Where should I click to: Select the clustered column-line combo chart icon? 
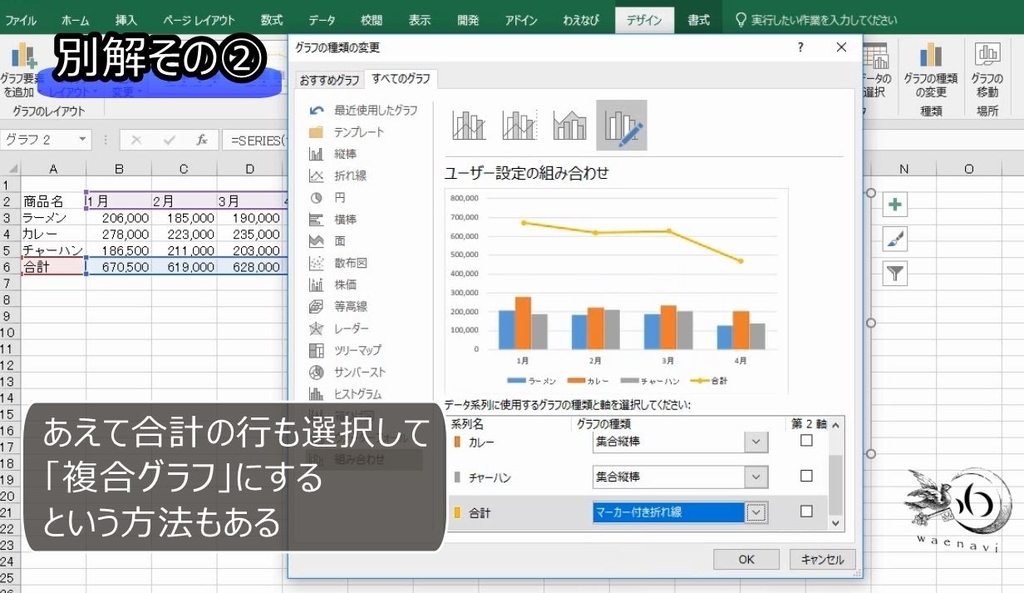(x=469, y=125)
